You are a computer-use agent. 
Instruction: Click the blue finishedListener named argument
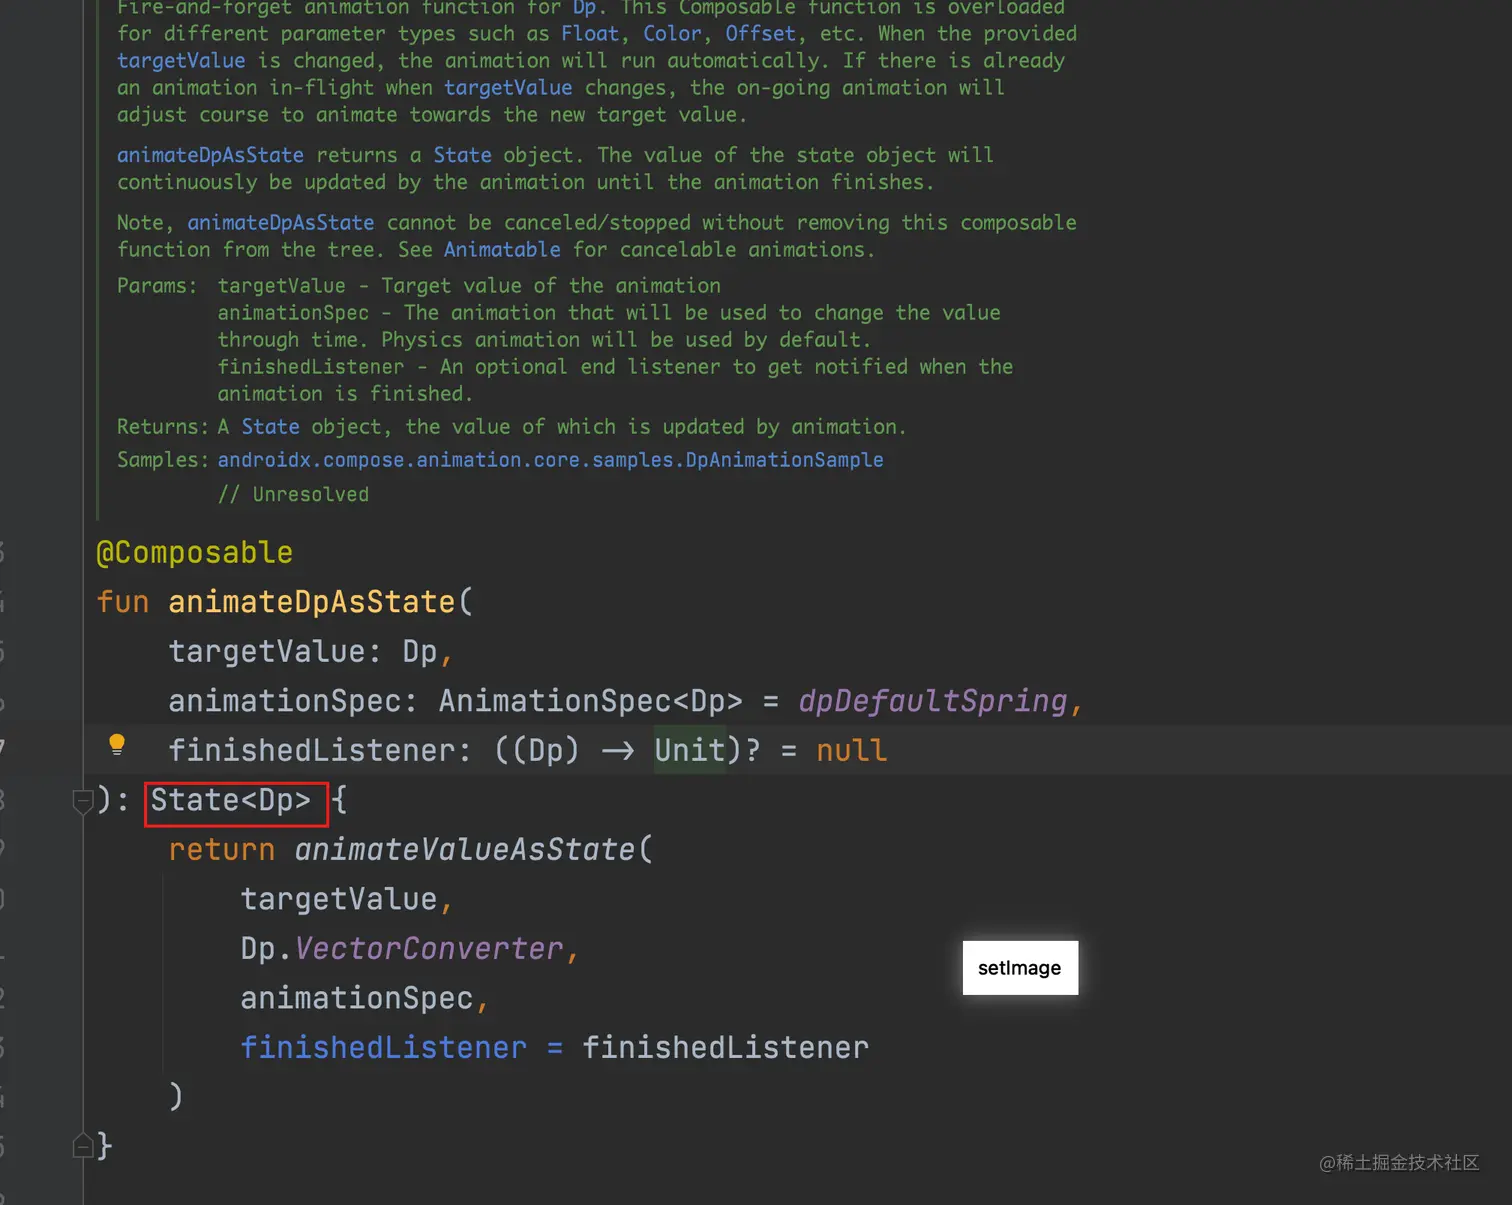[383, 1048]
